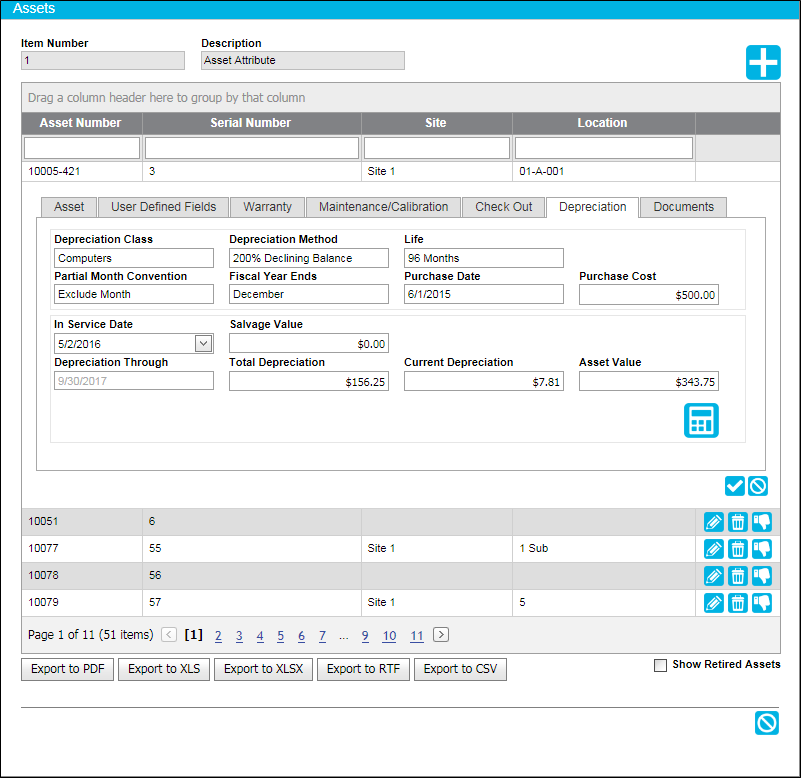The height and width of the screenshot is (778, 801).
Task: Delete asset 10078 with trash icon
Action: point(738,576)
